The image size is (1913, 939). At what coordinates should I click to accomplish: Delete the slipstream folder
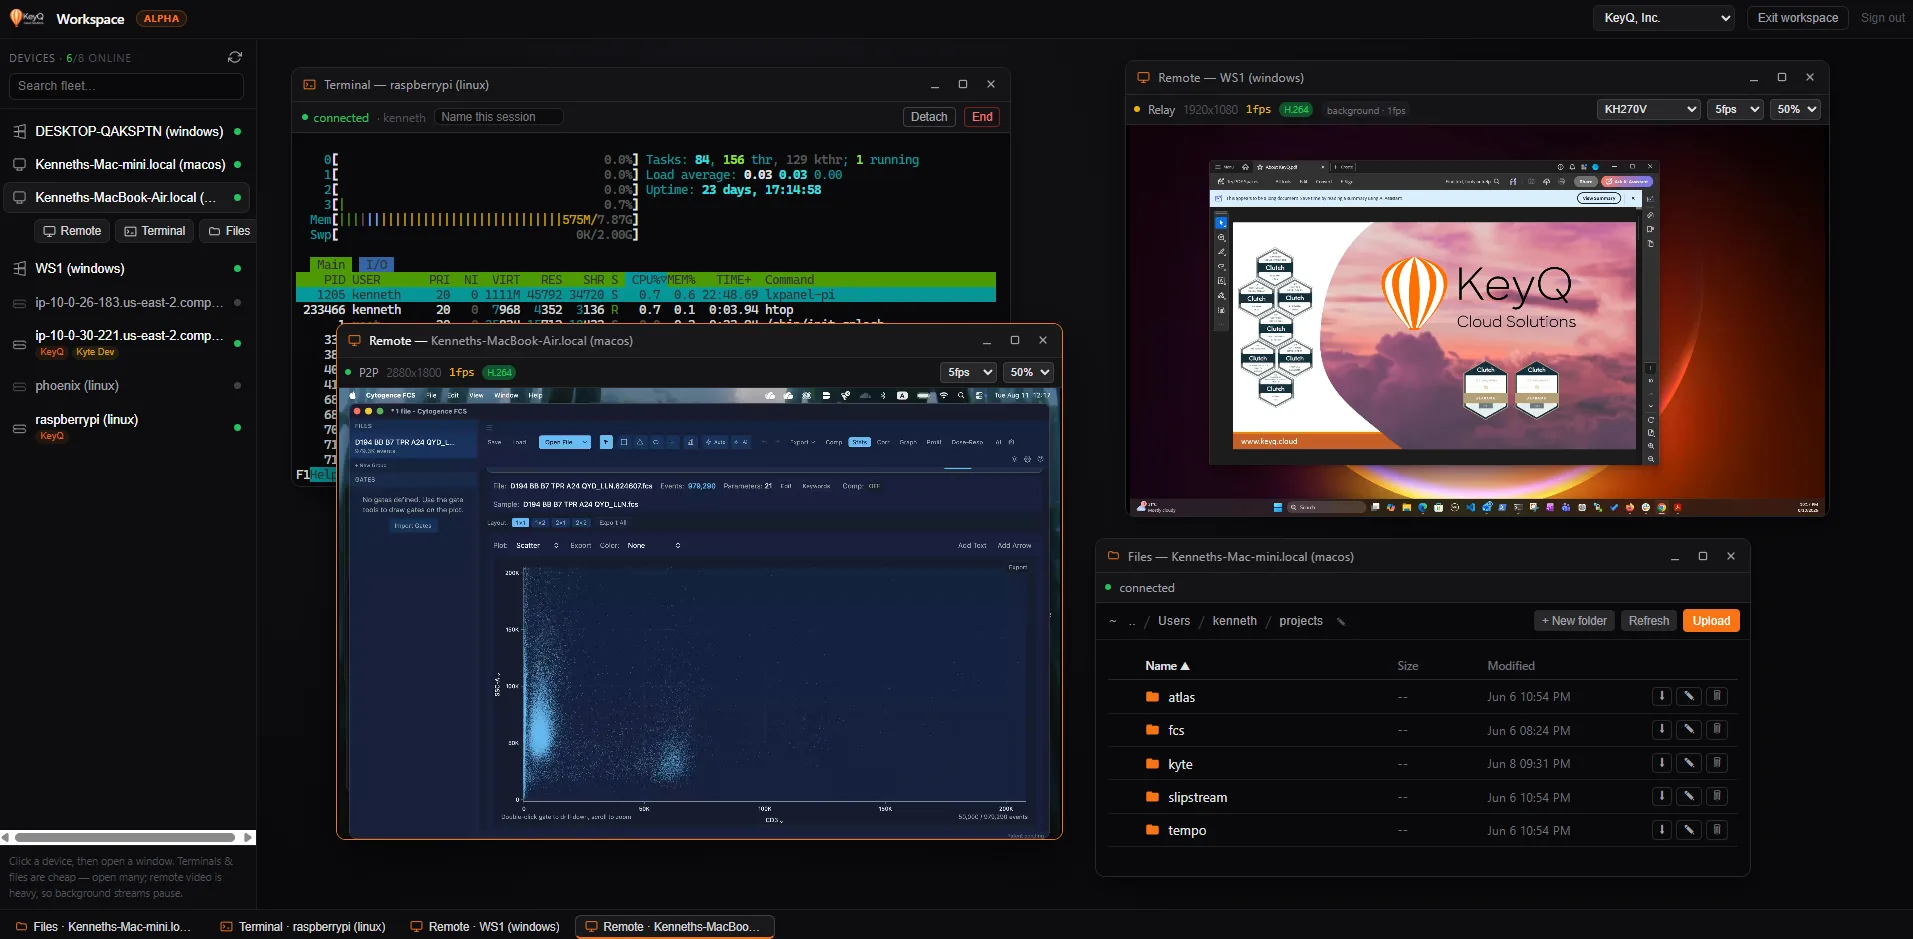(1717, 797)
